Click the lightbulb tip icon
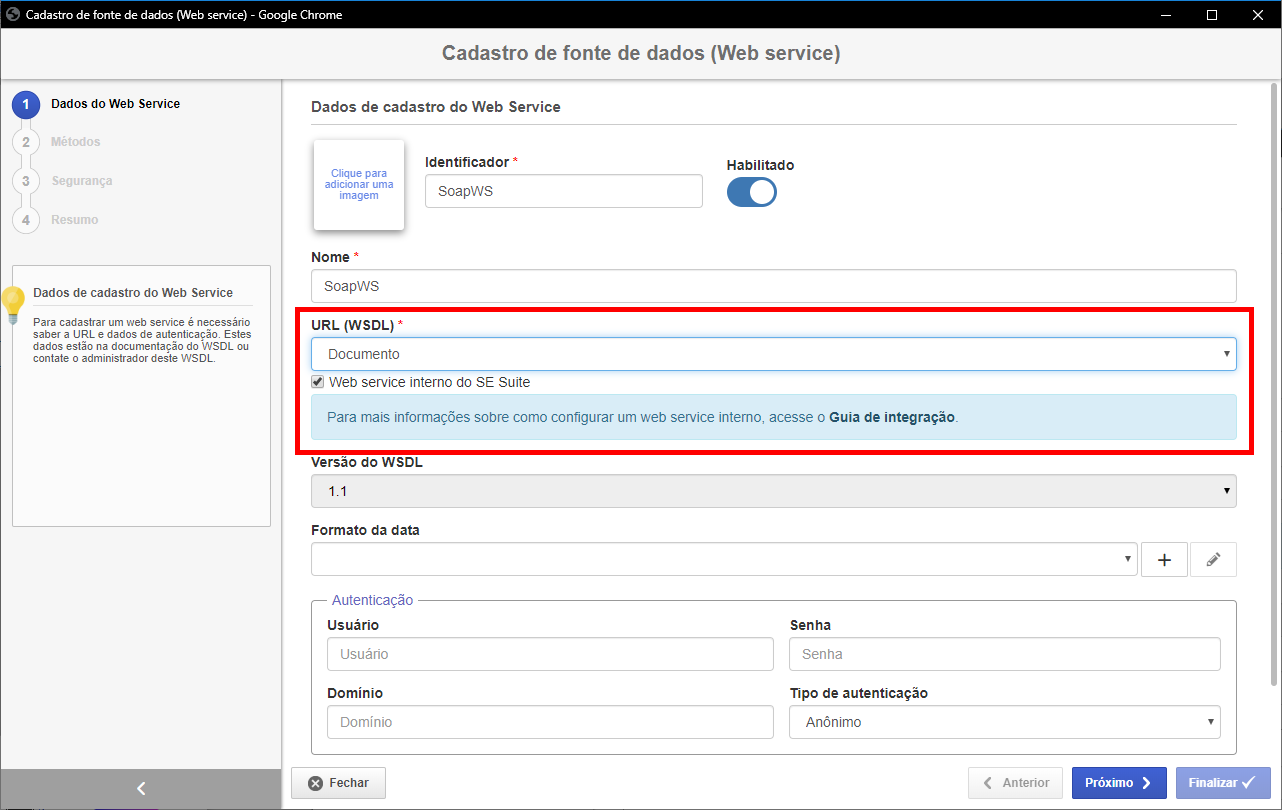The height and width of the screenshot is (810, 1282). (13, 305)
